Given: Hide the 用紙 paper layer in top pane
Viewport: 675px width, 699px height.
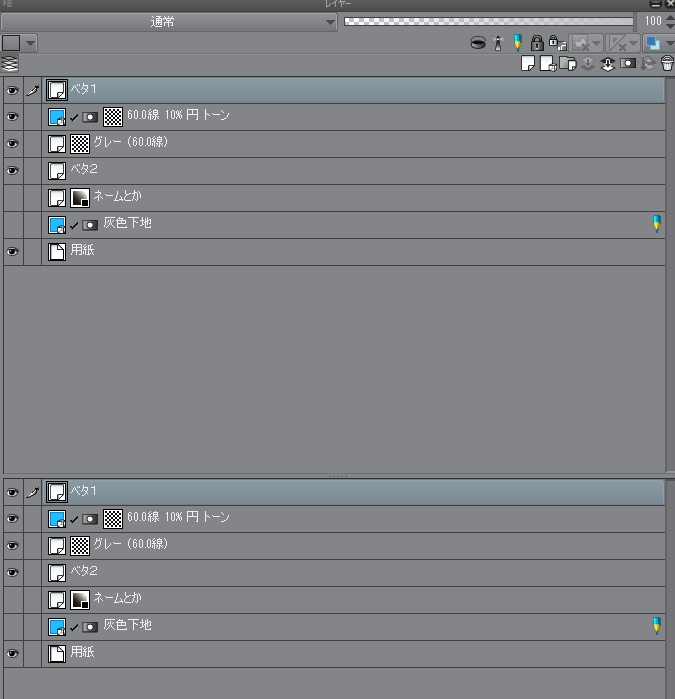Looking at the screenshot, I should point(12,252).
